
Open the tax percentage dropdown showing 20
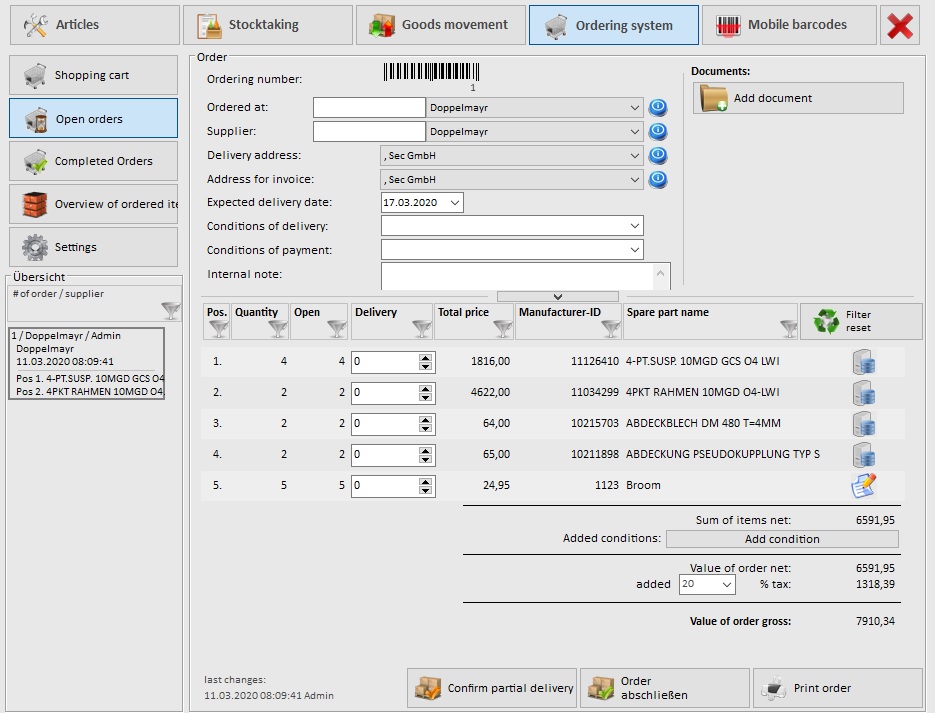click(725, 584)
